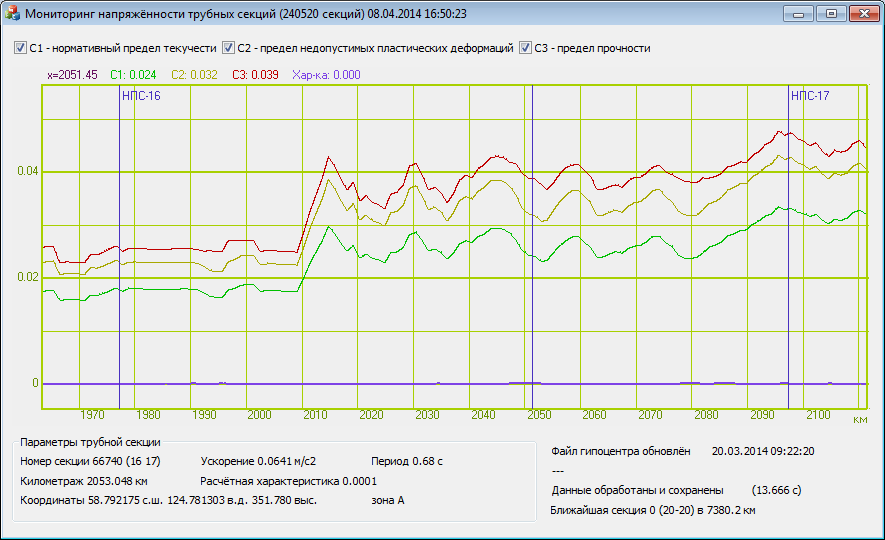Image resolution: width=885 pixels, height=540 pixels.
Task: Click the 2020 km axis label
Action: (x=371, y=415)
